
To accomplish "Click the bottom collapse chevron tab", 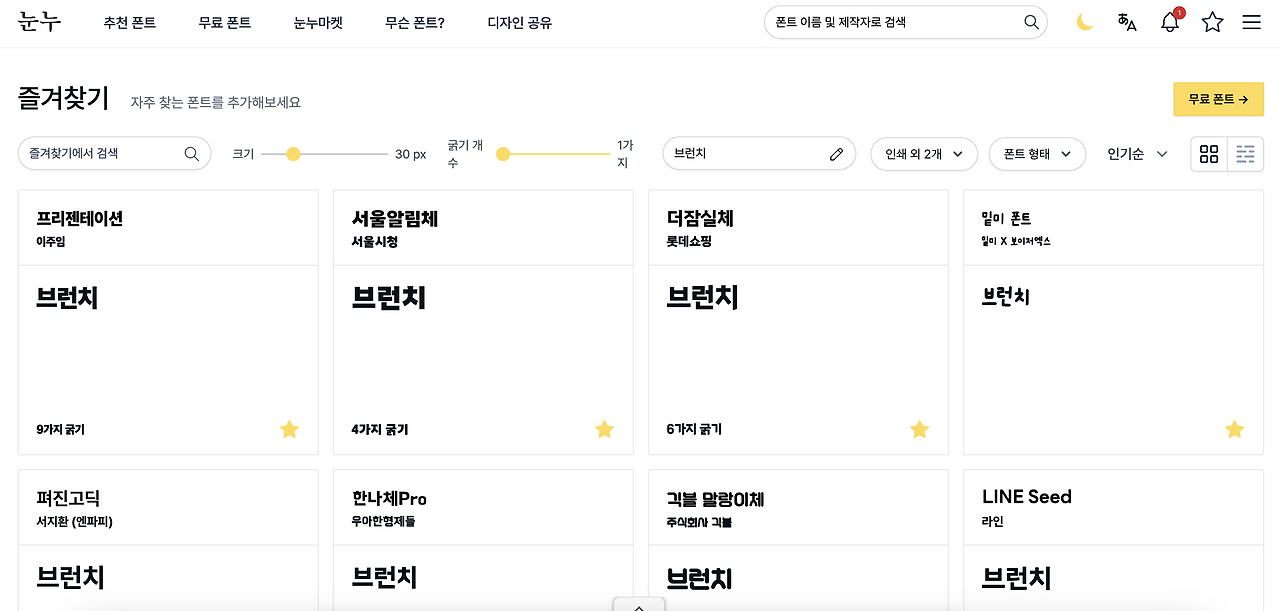I will coord(639,605).
